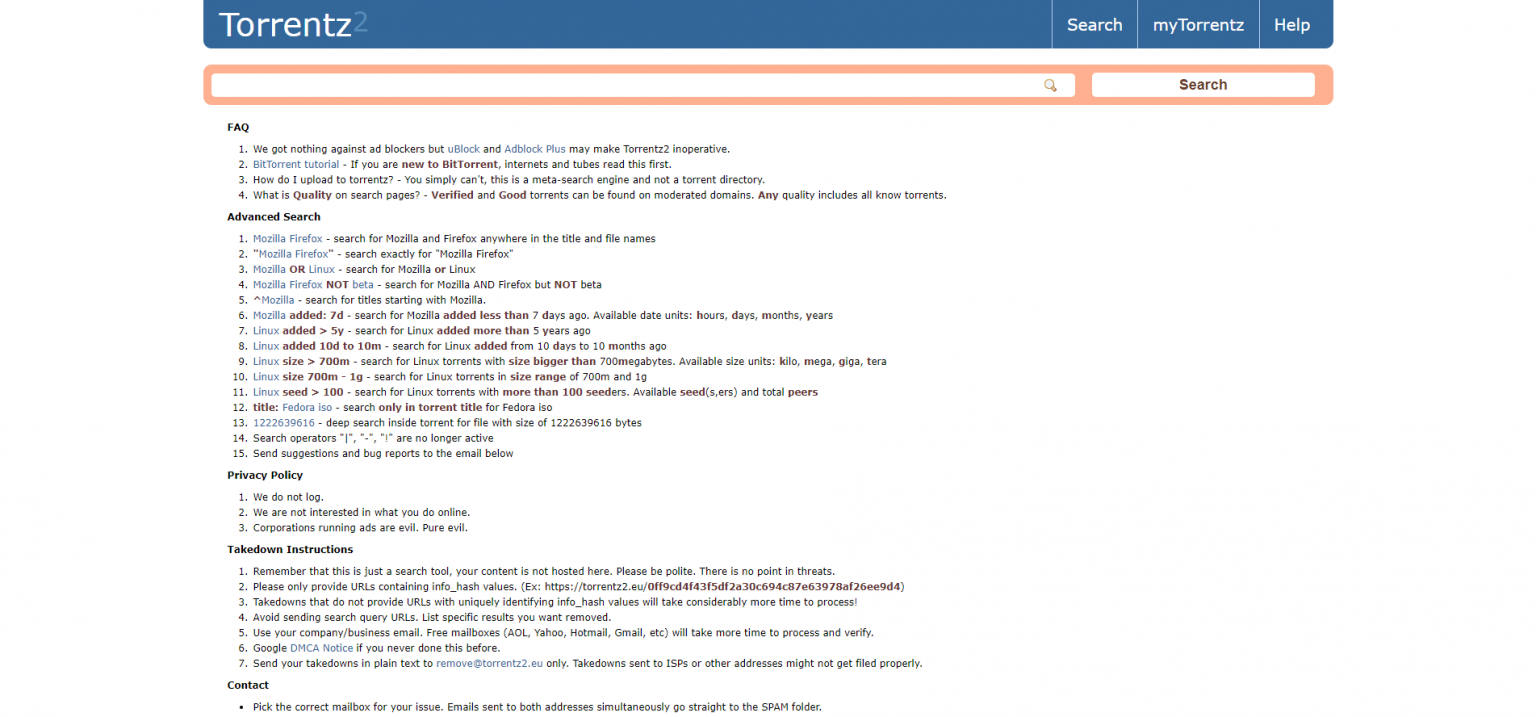Open the BitTorrent tutorial link
This screenshot has height=717, width=1536.
[295, 164]
